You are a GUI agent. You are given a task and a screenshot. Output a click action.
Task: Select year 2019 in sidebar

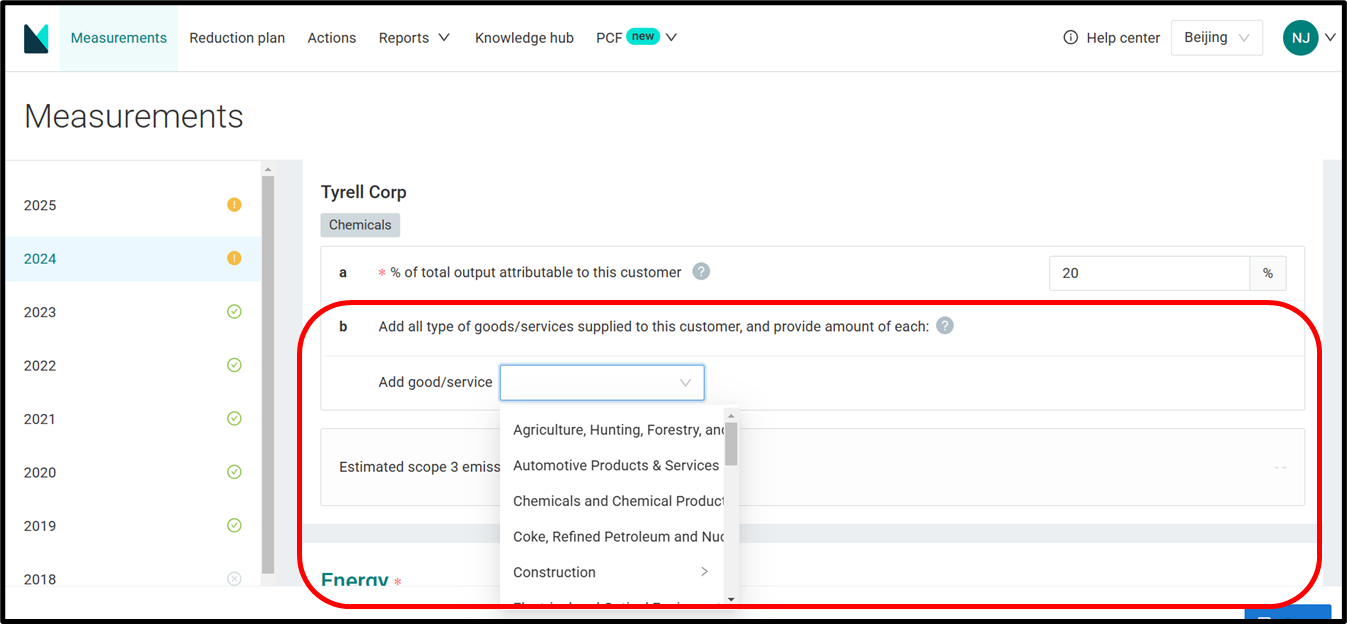pos(133,526)
